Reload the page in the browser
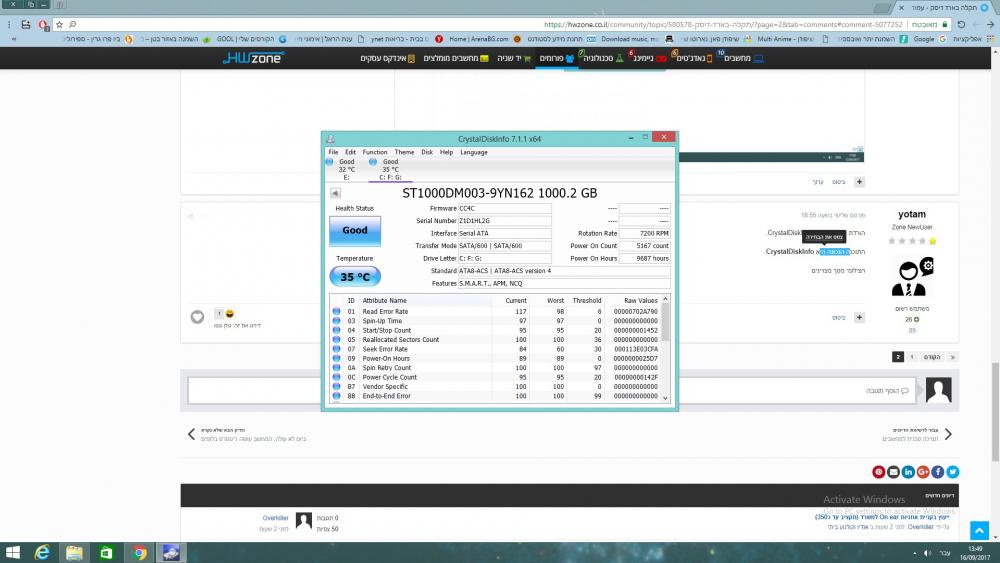 961,24
